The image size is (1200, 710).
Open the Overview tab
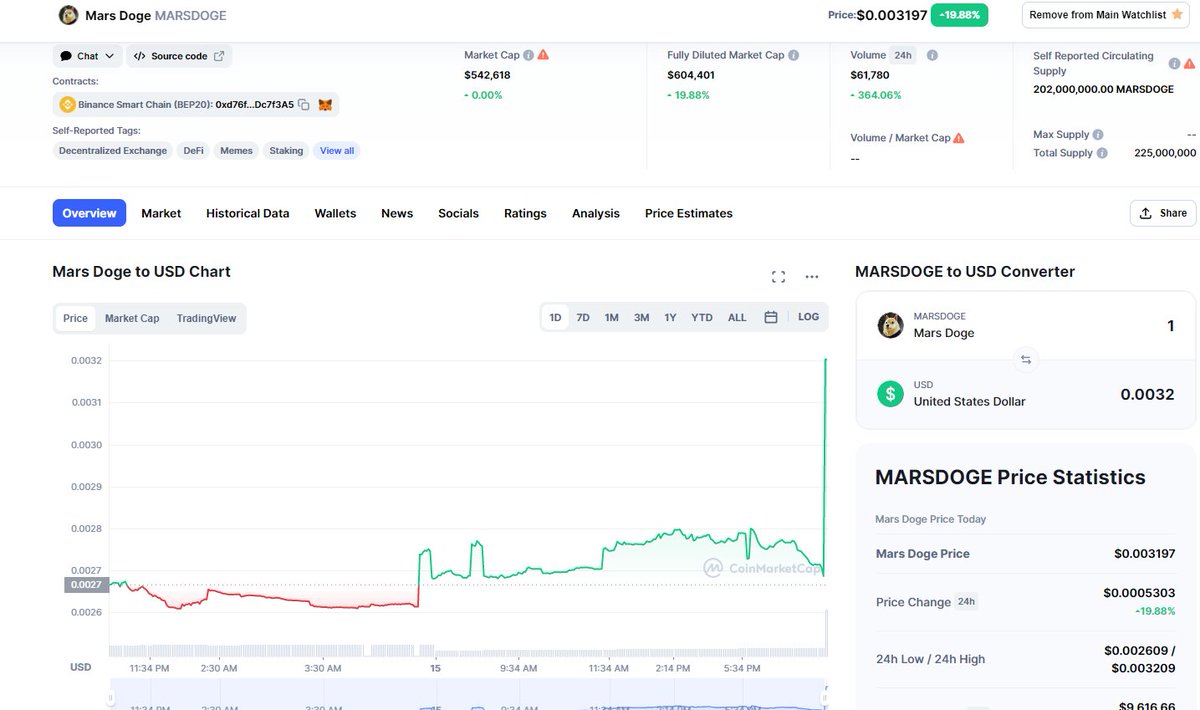[x=90, y=213]
